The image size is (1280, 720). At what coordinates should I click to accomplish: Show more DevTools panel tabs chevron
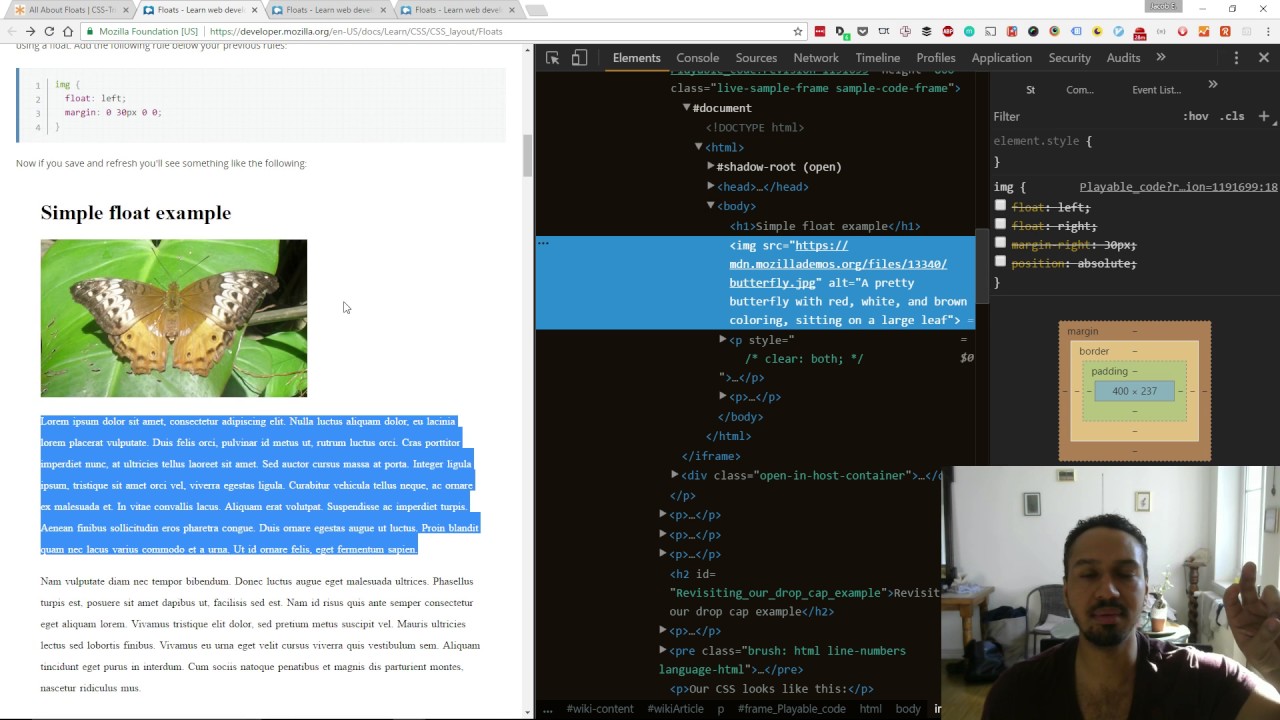click(x=1161, y=58)
